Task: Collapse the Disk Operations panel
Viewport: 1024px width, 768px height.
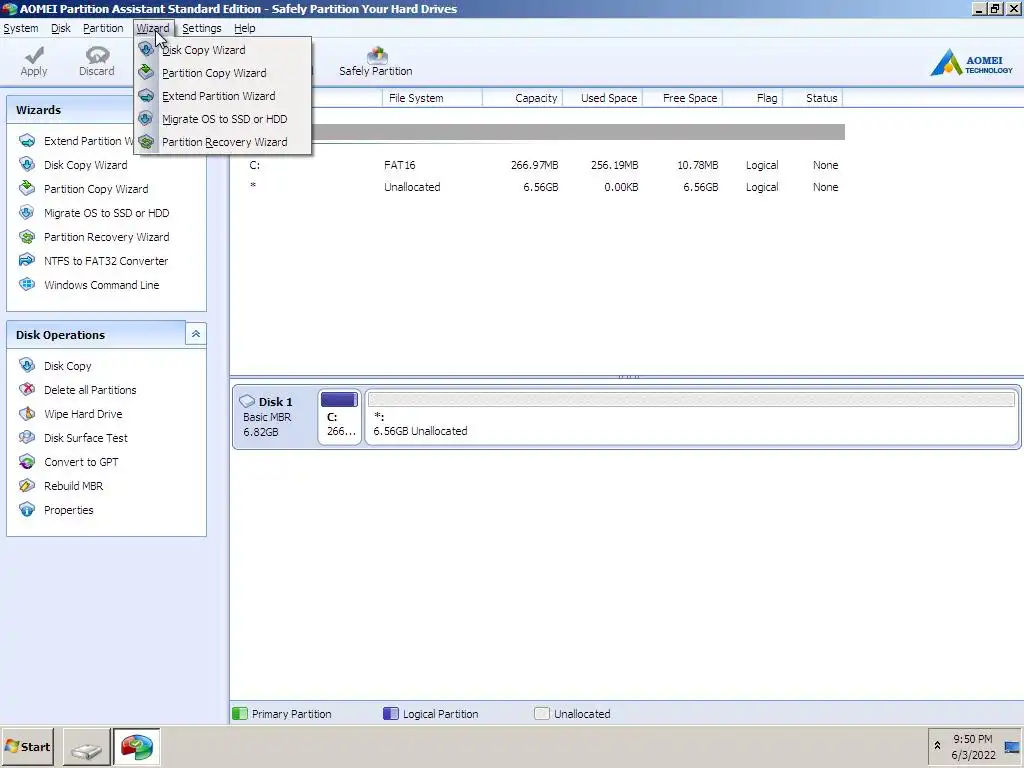Action: [196, 334]
